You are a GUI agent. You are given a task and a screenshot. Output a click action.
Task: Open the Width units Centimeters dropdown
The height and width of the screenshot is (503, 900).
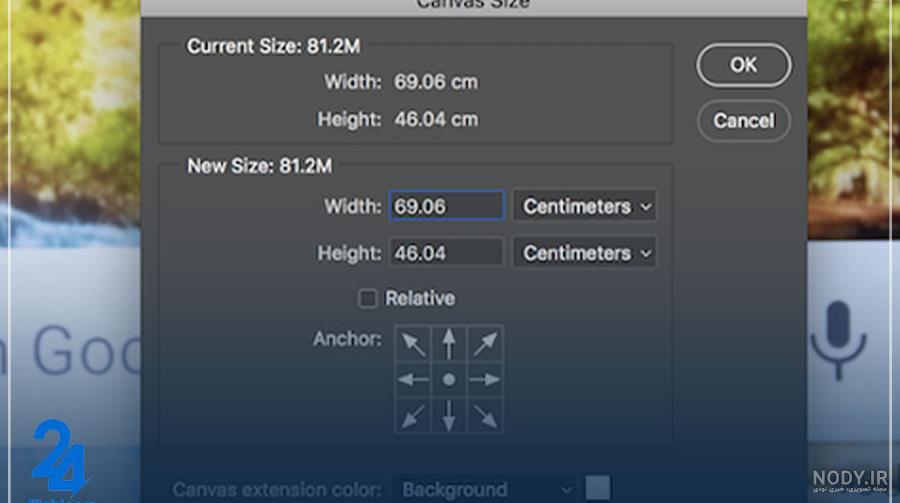pyautogui.click(x=585, y=206)
